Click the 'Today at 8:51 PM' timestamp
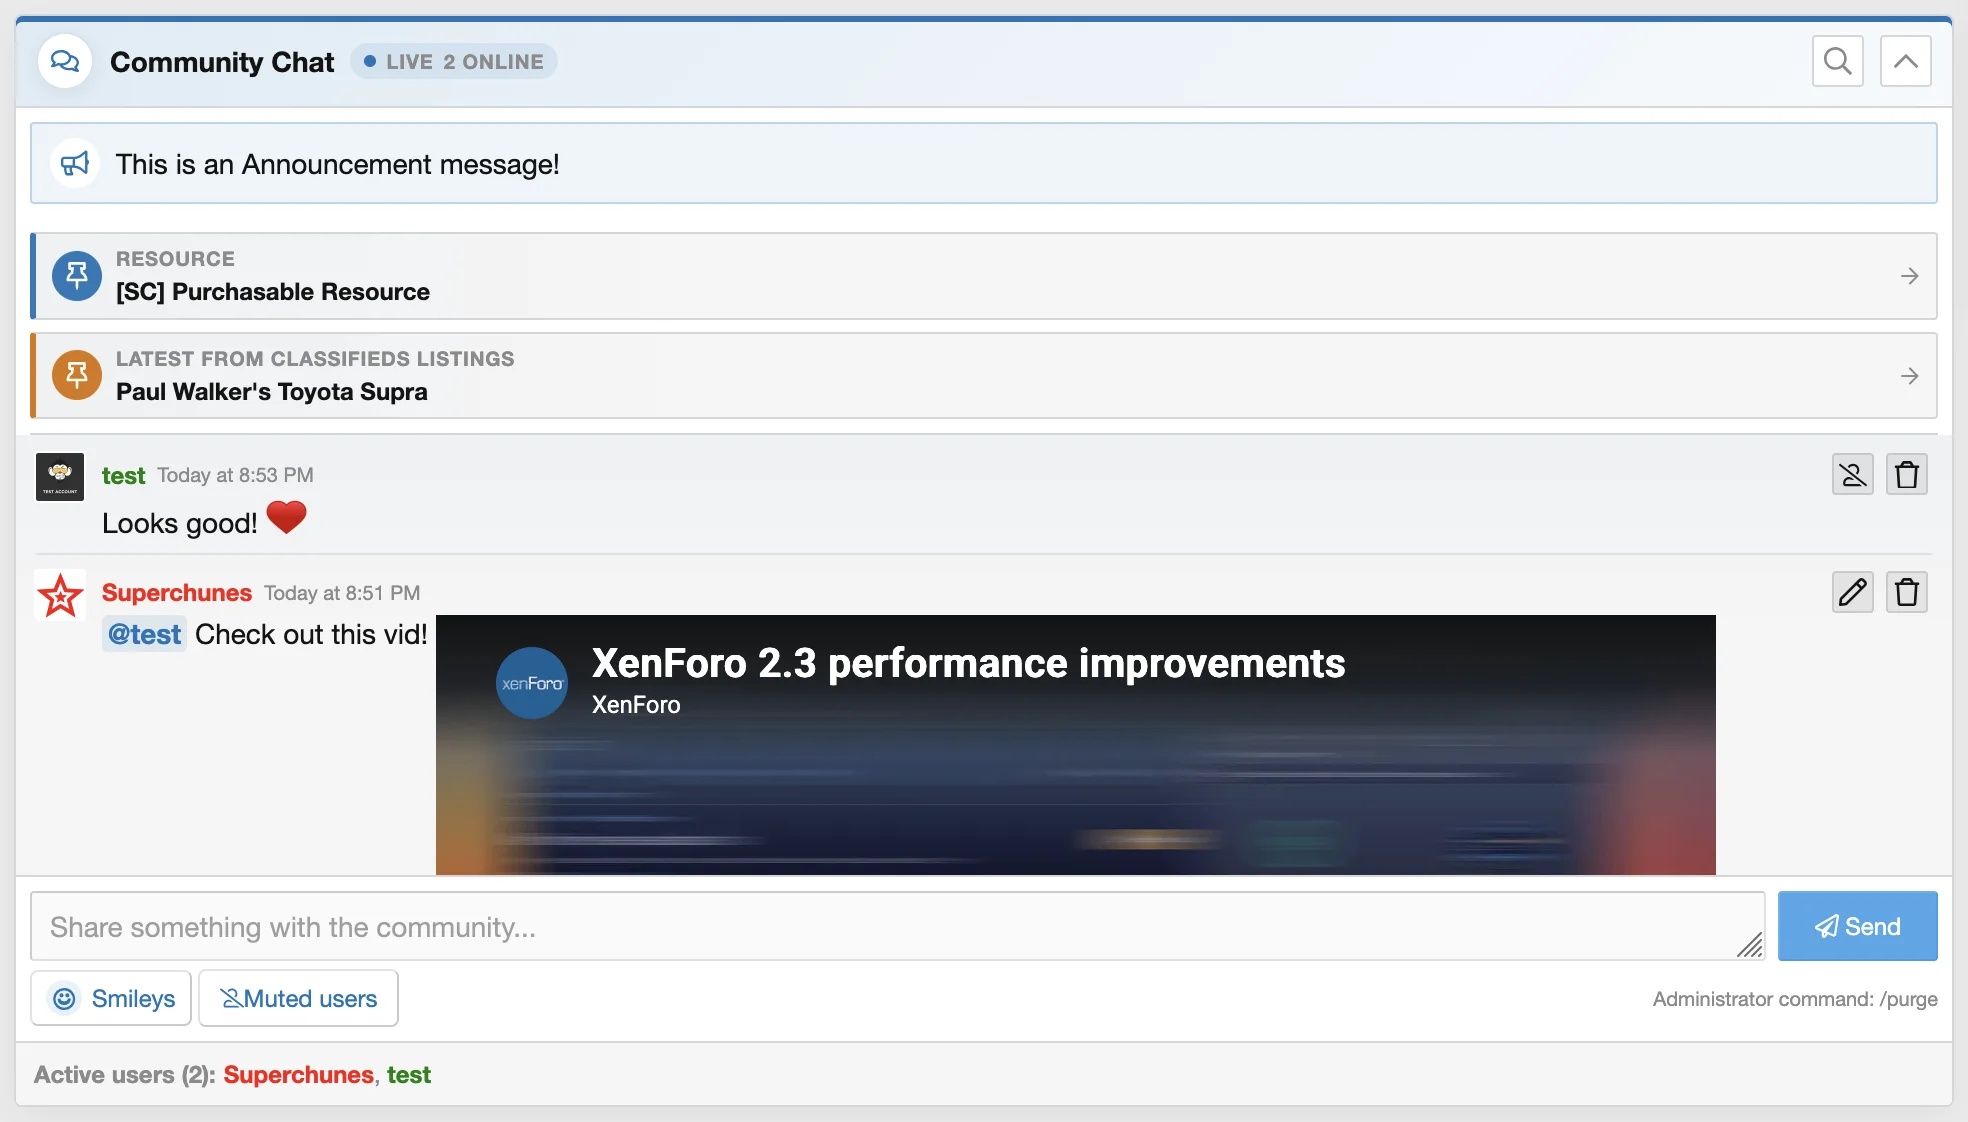Screen dimensions: 1968x1122 point(342,593)
